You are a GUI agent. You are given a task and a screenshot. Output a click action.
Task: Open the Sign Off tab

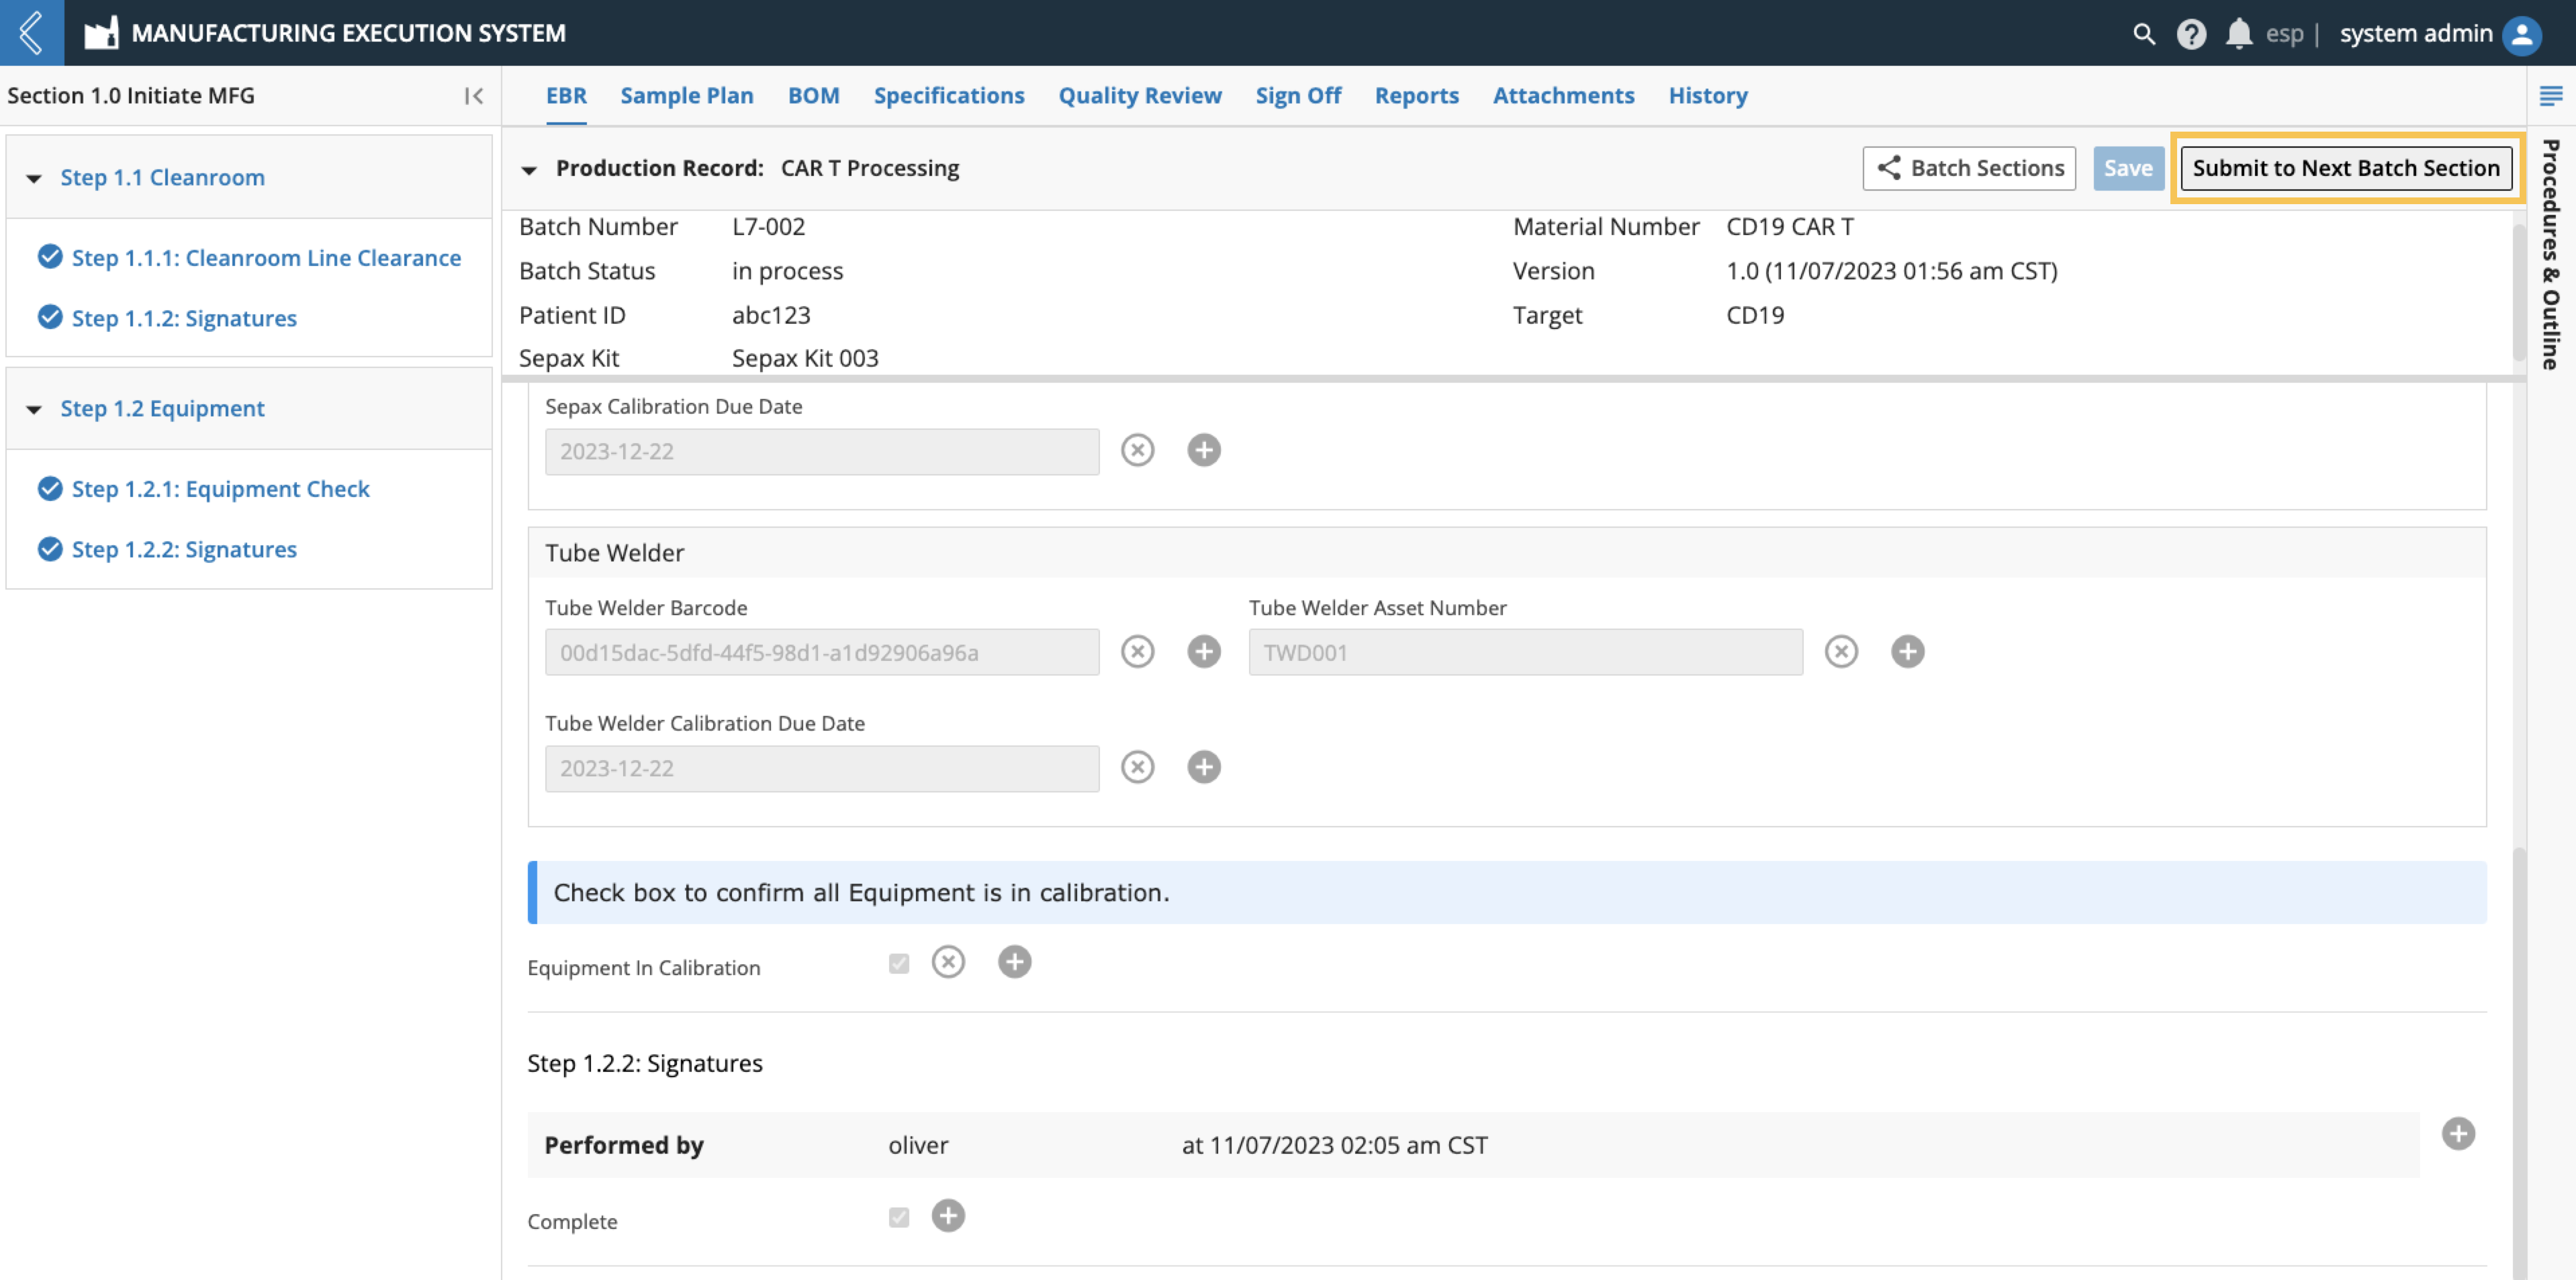1298,96
